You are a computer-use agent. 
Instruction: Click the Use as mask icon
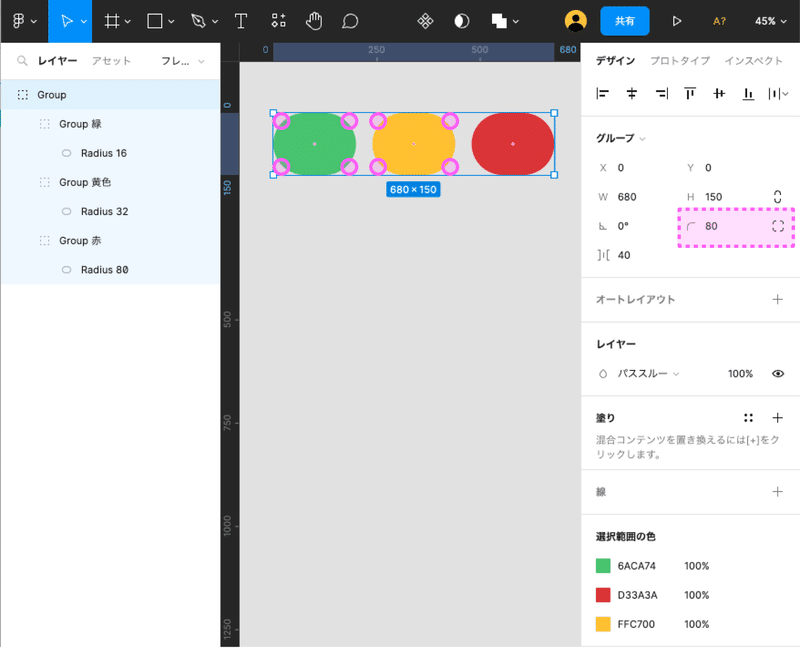pyautogui.click(x=462, y=21)
